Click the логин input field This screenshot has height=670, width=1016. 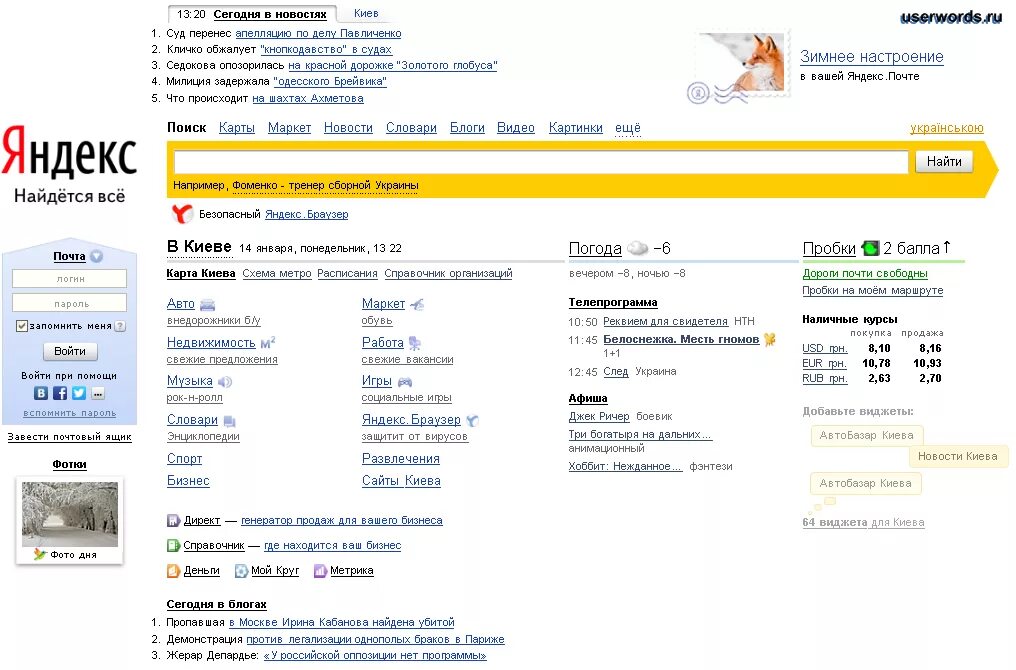(x=69, y=279)
